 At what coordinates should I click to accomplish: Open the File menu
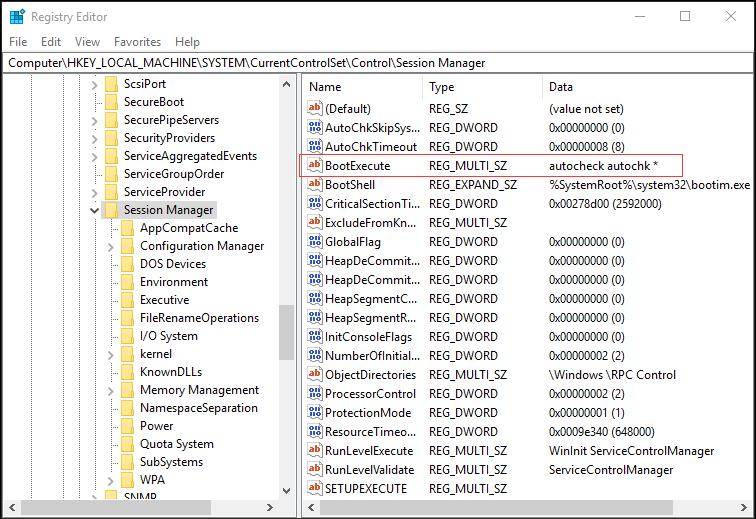tap(18, 42)
